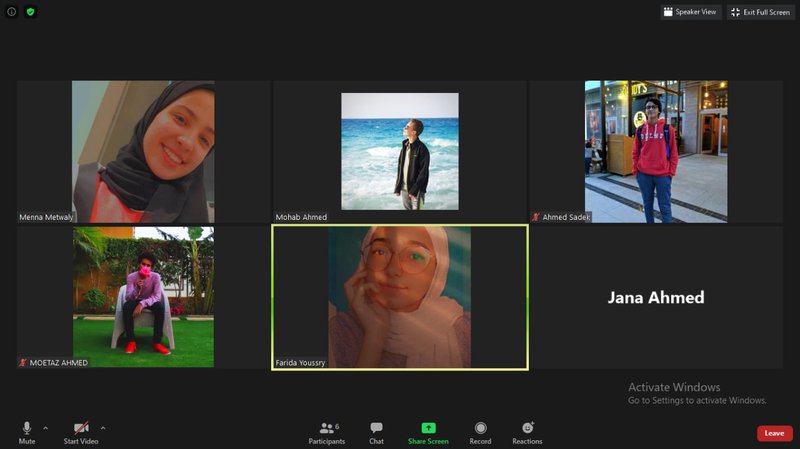The image size is (800, 449).
Task: Open the Reactions menu
Action: coord(527,432)
